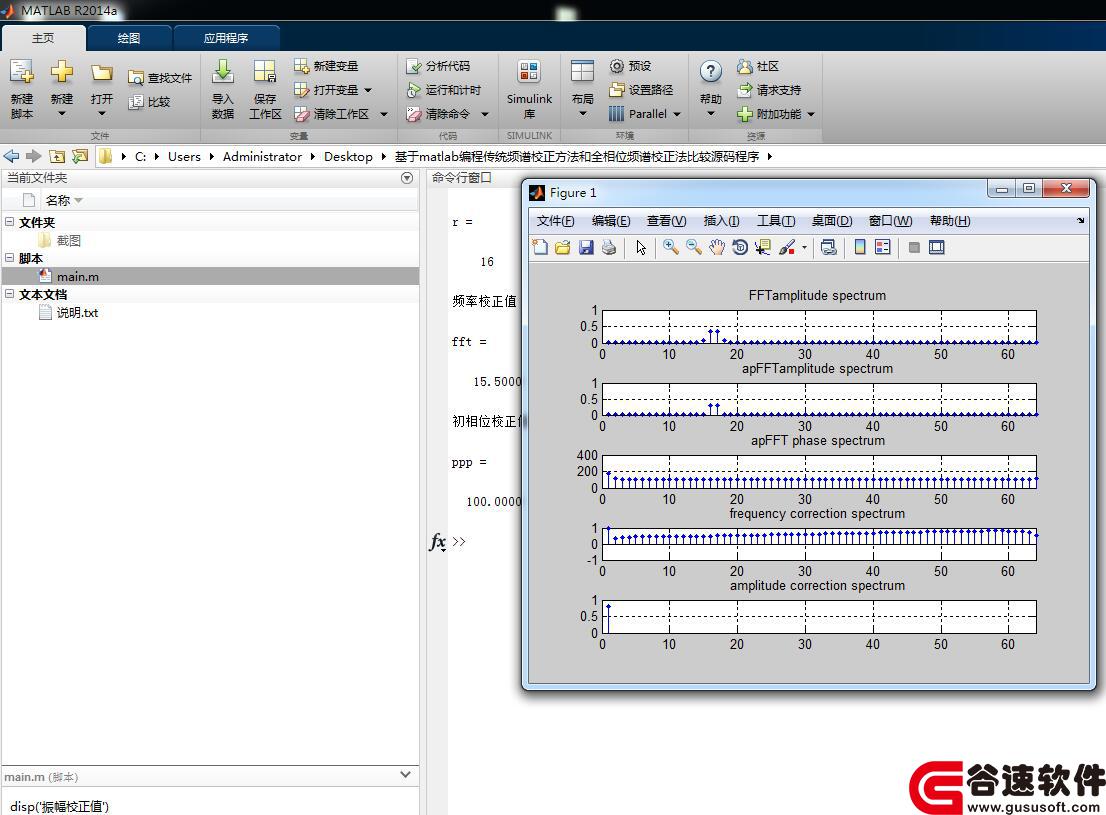
Task: Open 工具(T) menu in Figure 1
Action: tap(776, 221)
